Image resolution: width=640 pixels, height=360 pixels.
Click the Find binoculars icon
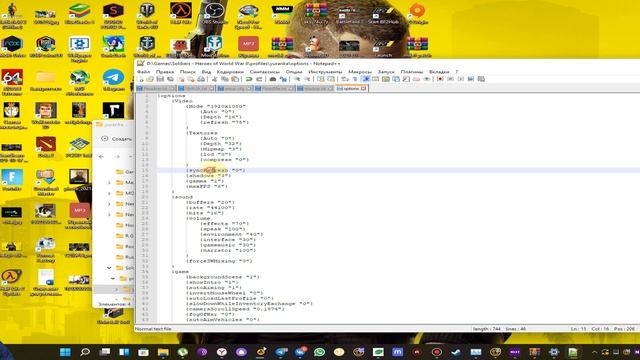coord(273,79)
